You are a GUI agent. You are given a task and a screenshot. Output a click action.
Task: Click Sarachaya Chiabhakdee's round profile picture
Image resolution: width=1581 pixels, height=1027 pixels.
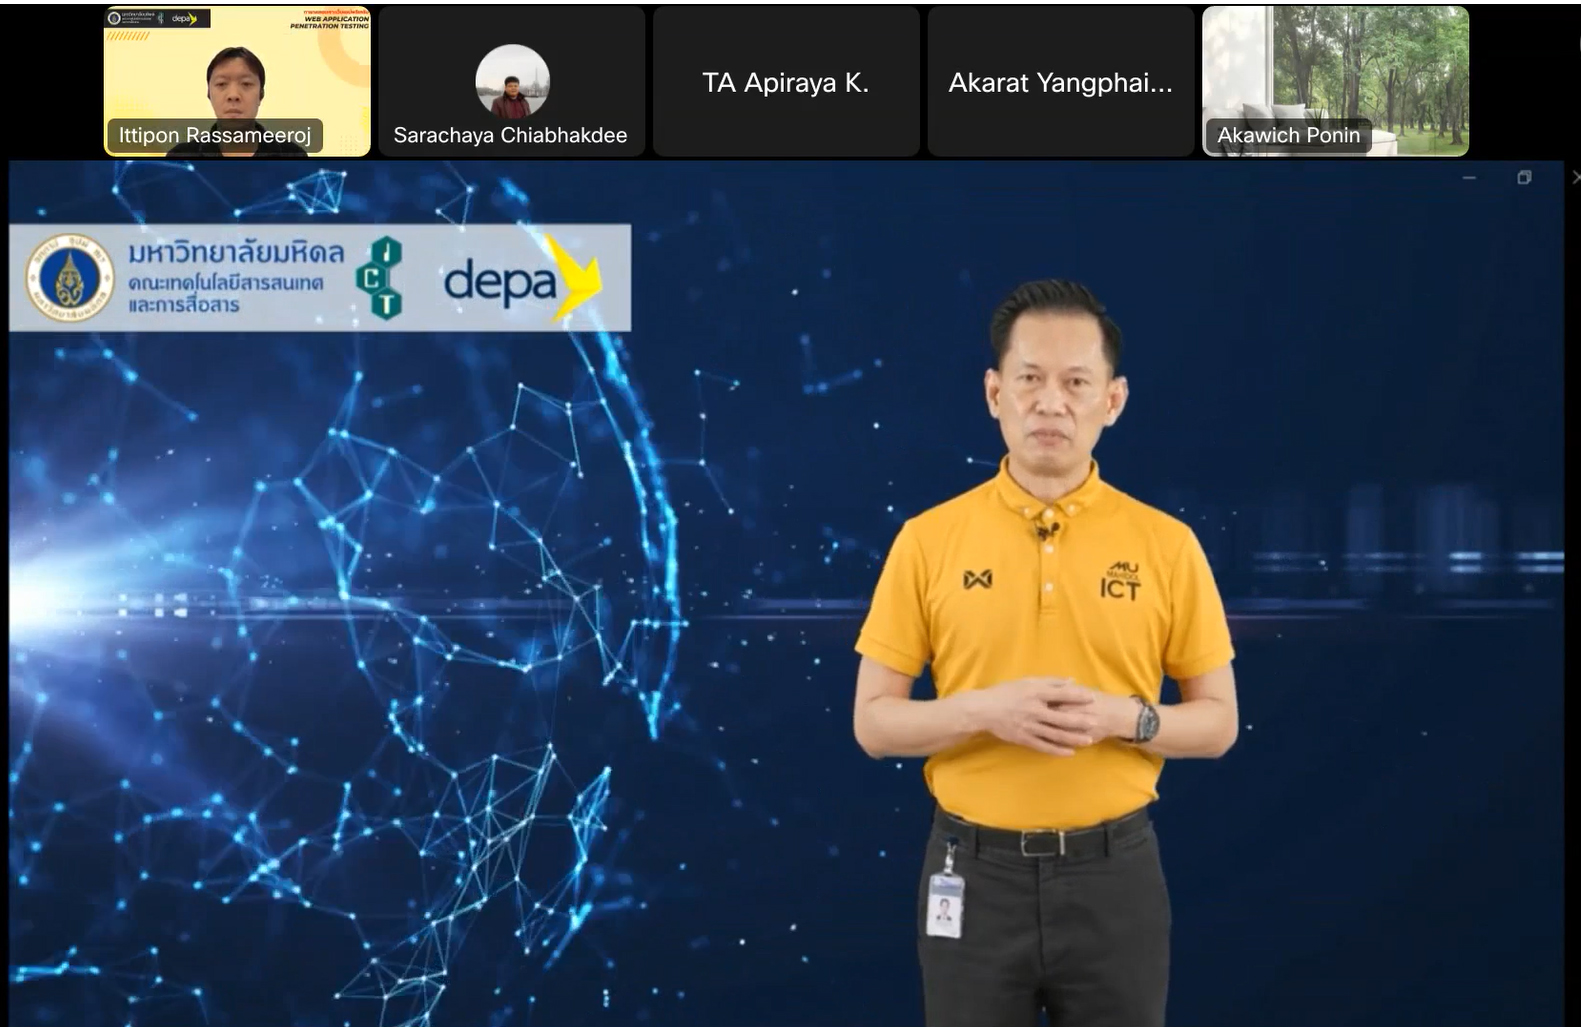point(512,81)
